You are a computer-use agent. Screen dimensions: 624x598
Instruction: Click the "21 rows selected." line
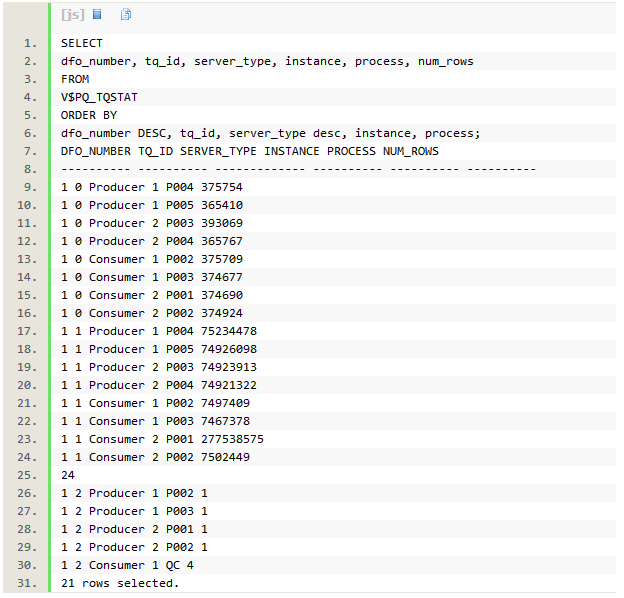[120, 583]
